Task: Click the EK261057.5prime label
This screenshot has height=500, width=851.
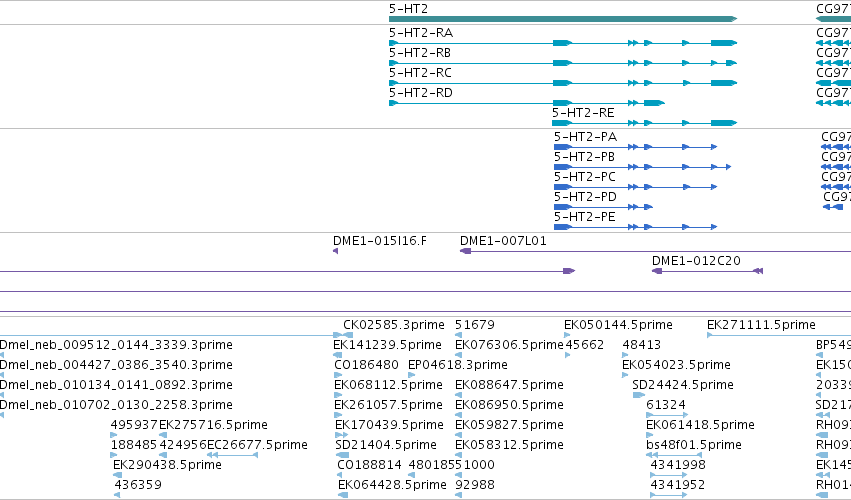Action: [x=388, y=406]
